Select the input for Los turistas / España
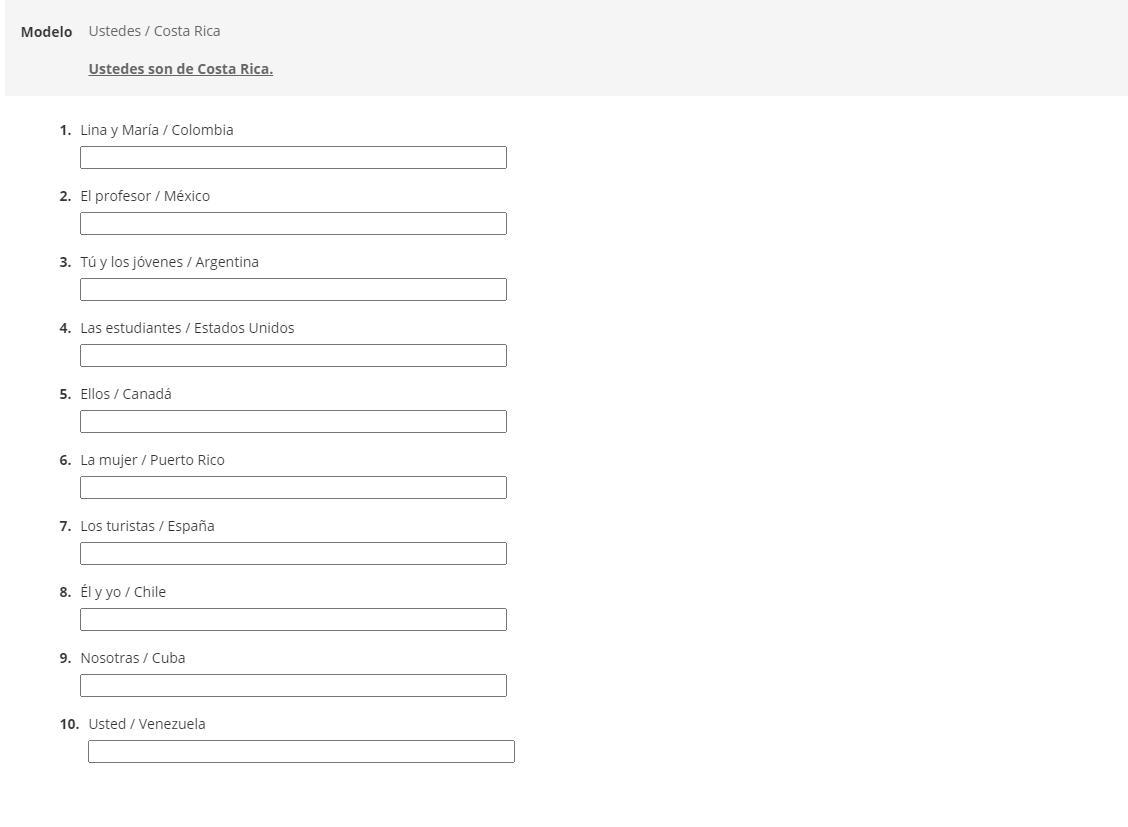This screenshot has height=827, width=1128. coord(293,554)
